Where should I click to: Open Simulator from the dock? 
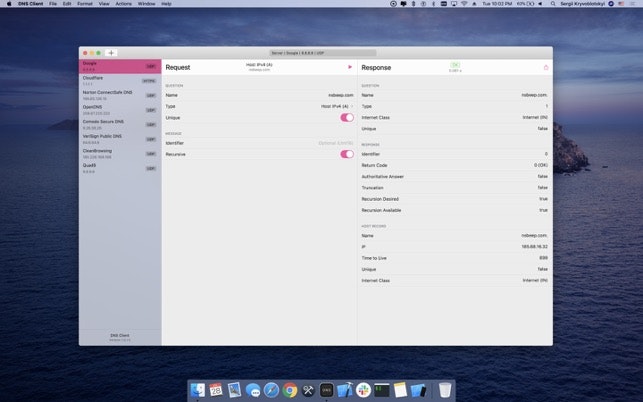(x=418, y=390)
